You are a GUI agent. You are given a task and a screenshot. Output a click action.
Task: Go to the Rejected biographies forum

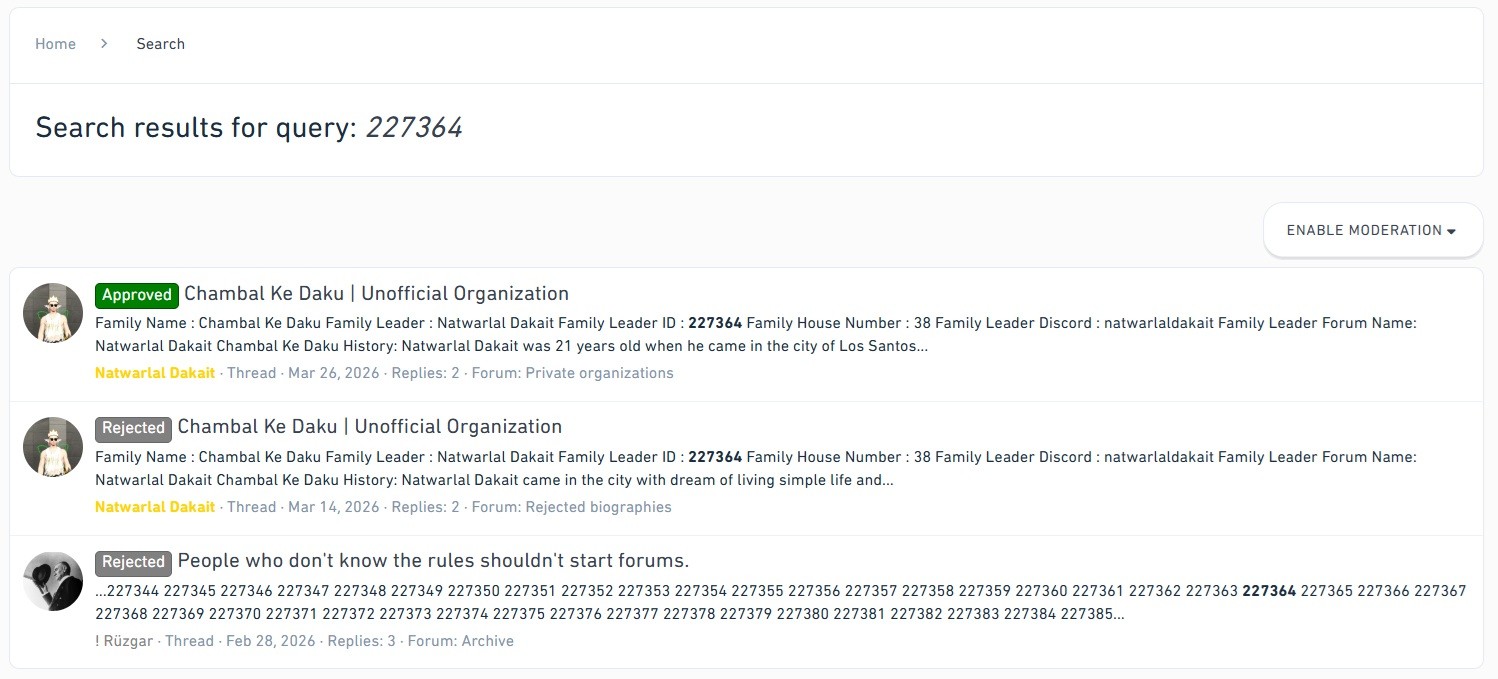click(598, 507)
